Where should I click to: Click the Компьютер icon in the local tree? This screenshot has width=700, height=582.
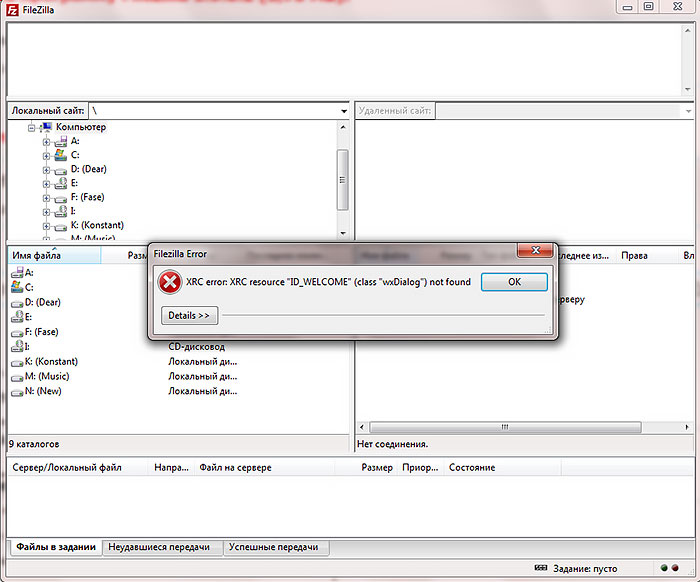pos(46,127)
